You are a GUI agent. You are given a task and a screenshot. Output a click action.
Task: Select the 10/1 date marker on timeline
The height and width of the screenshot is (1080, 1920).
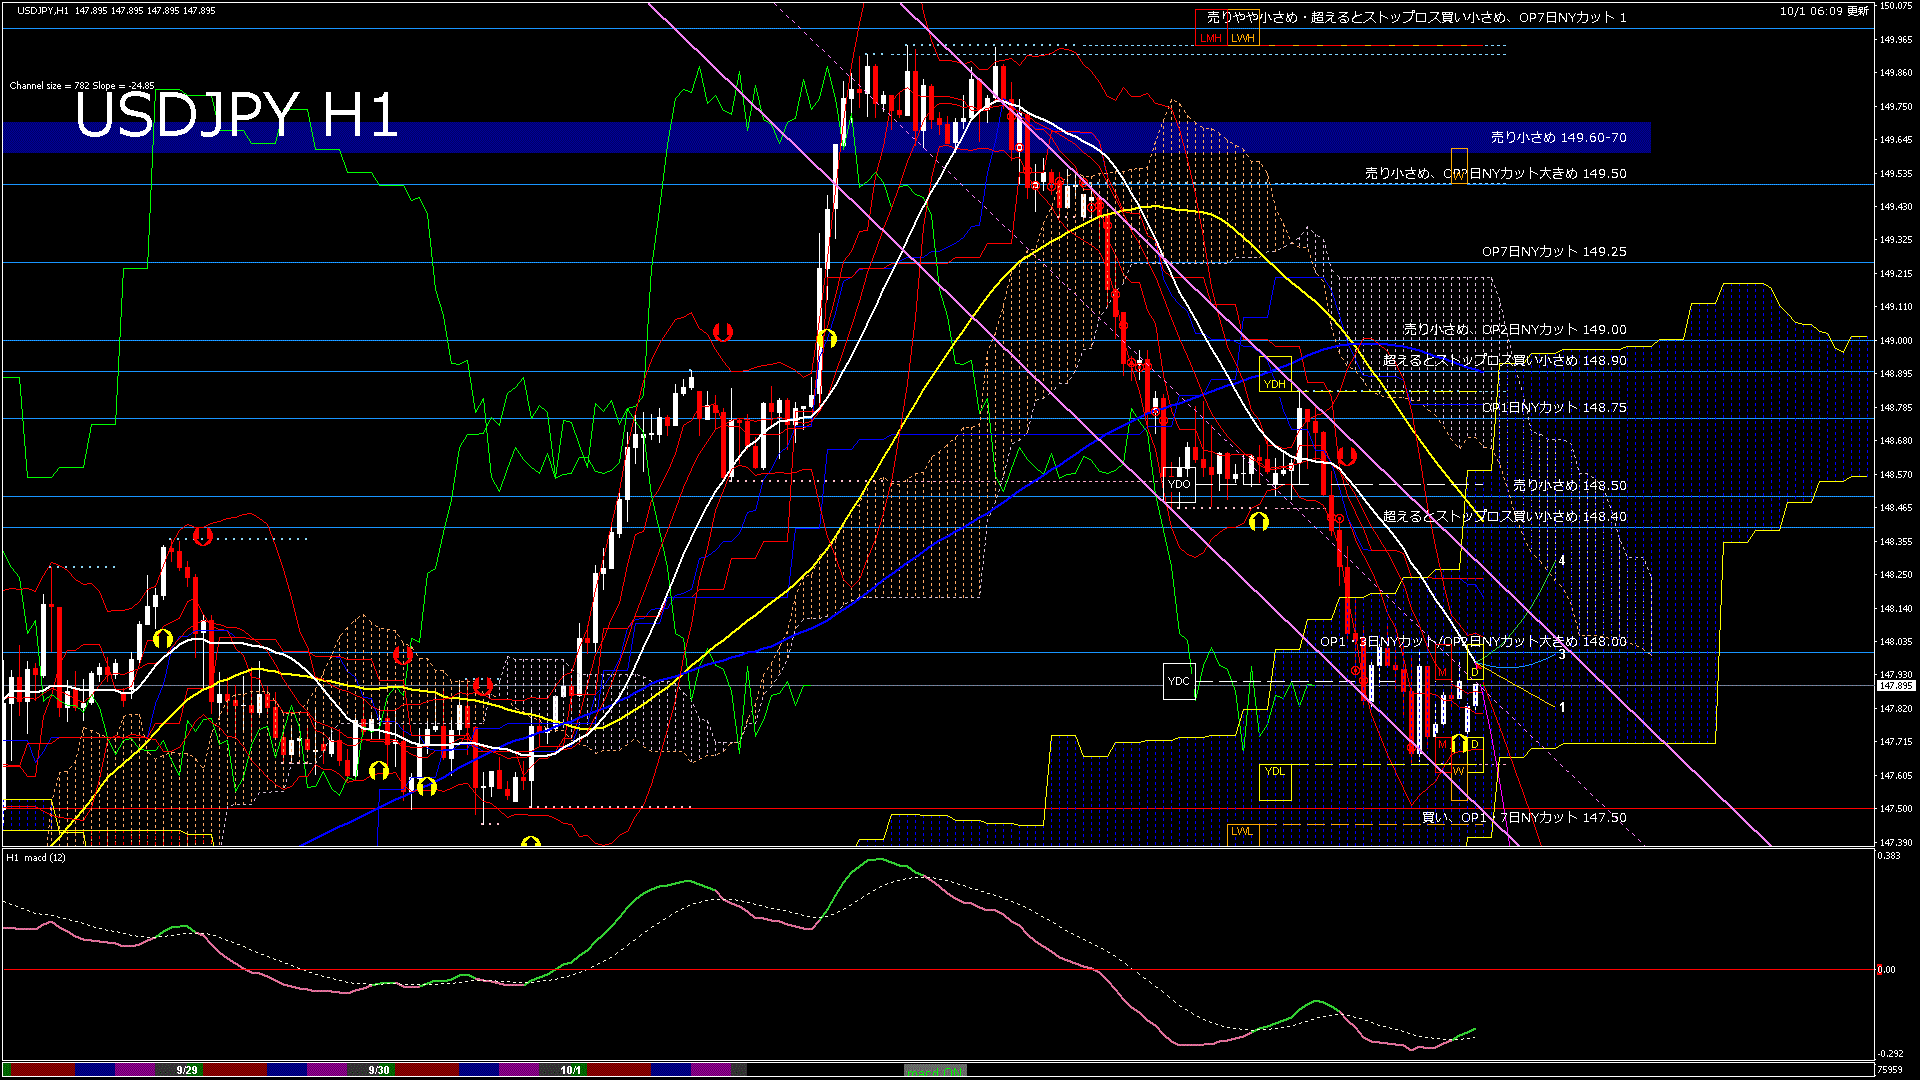click(571, 1070)
